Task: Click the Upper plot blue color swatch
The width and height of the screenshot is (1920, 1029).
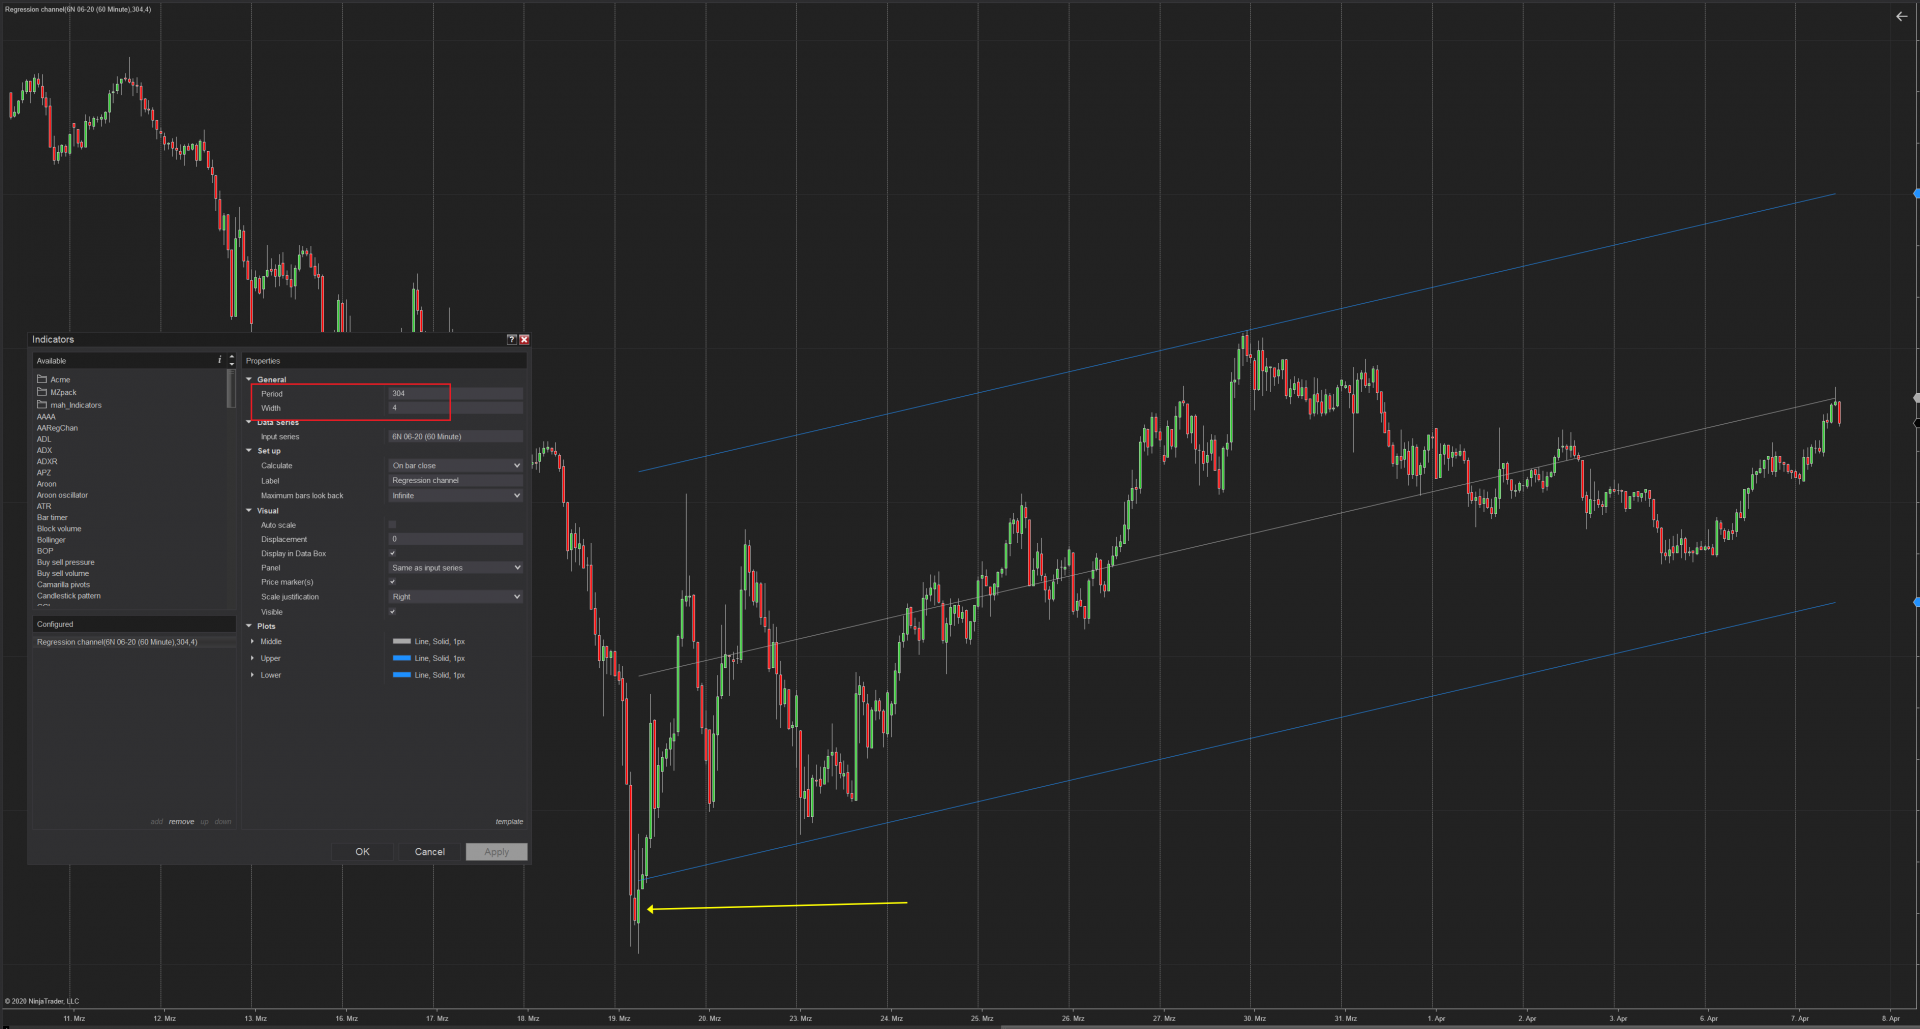Action: point(402,658)
